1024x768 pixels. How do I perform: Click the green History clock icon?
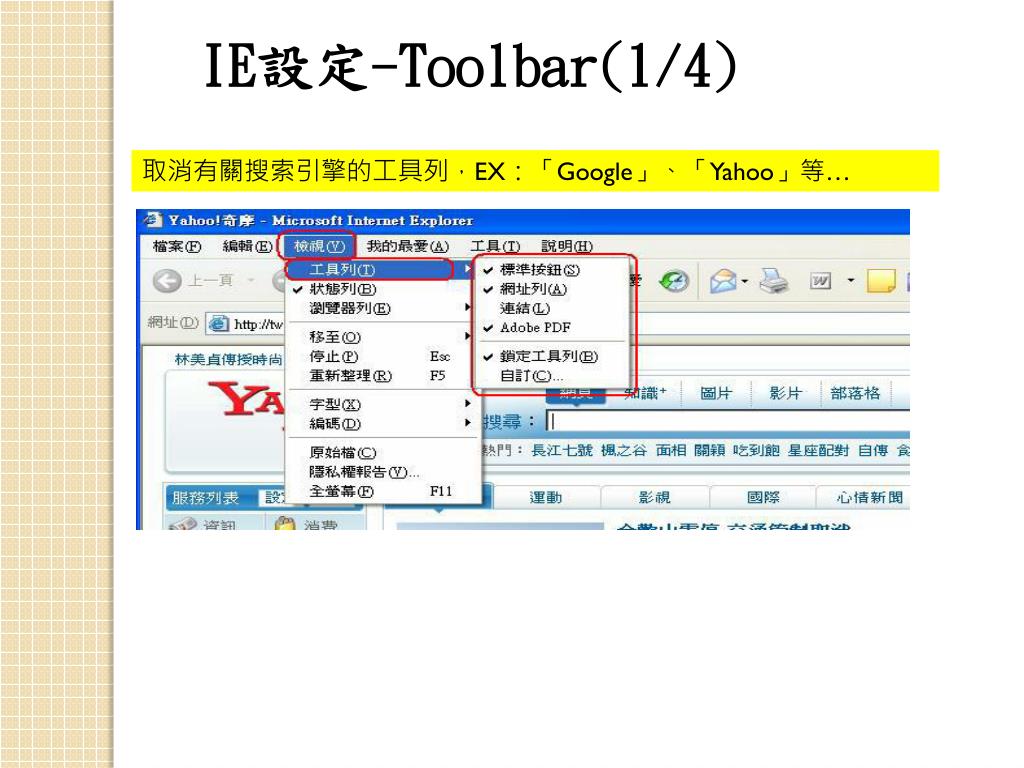[x=674, y=281]
